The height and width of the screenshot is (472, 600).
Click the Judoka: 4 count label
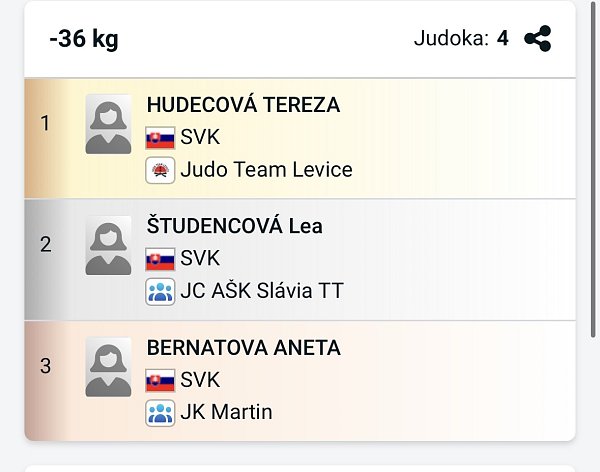461,39
